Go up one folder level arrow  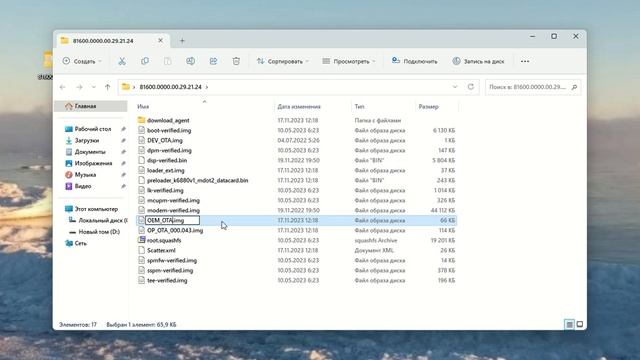click(x=107, y=87)
